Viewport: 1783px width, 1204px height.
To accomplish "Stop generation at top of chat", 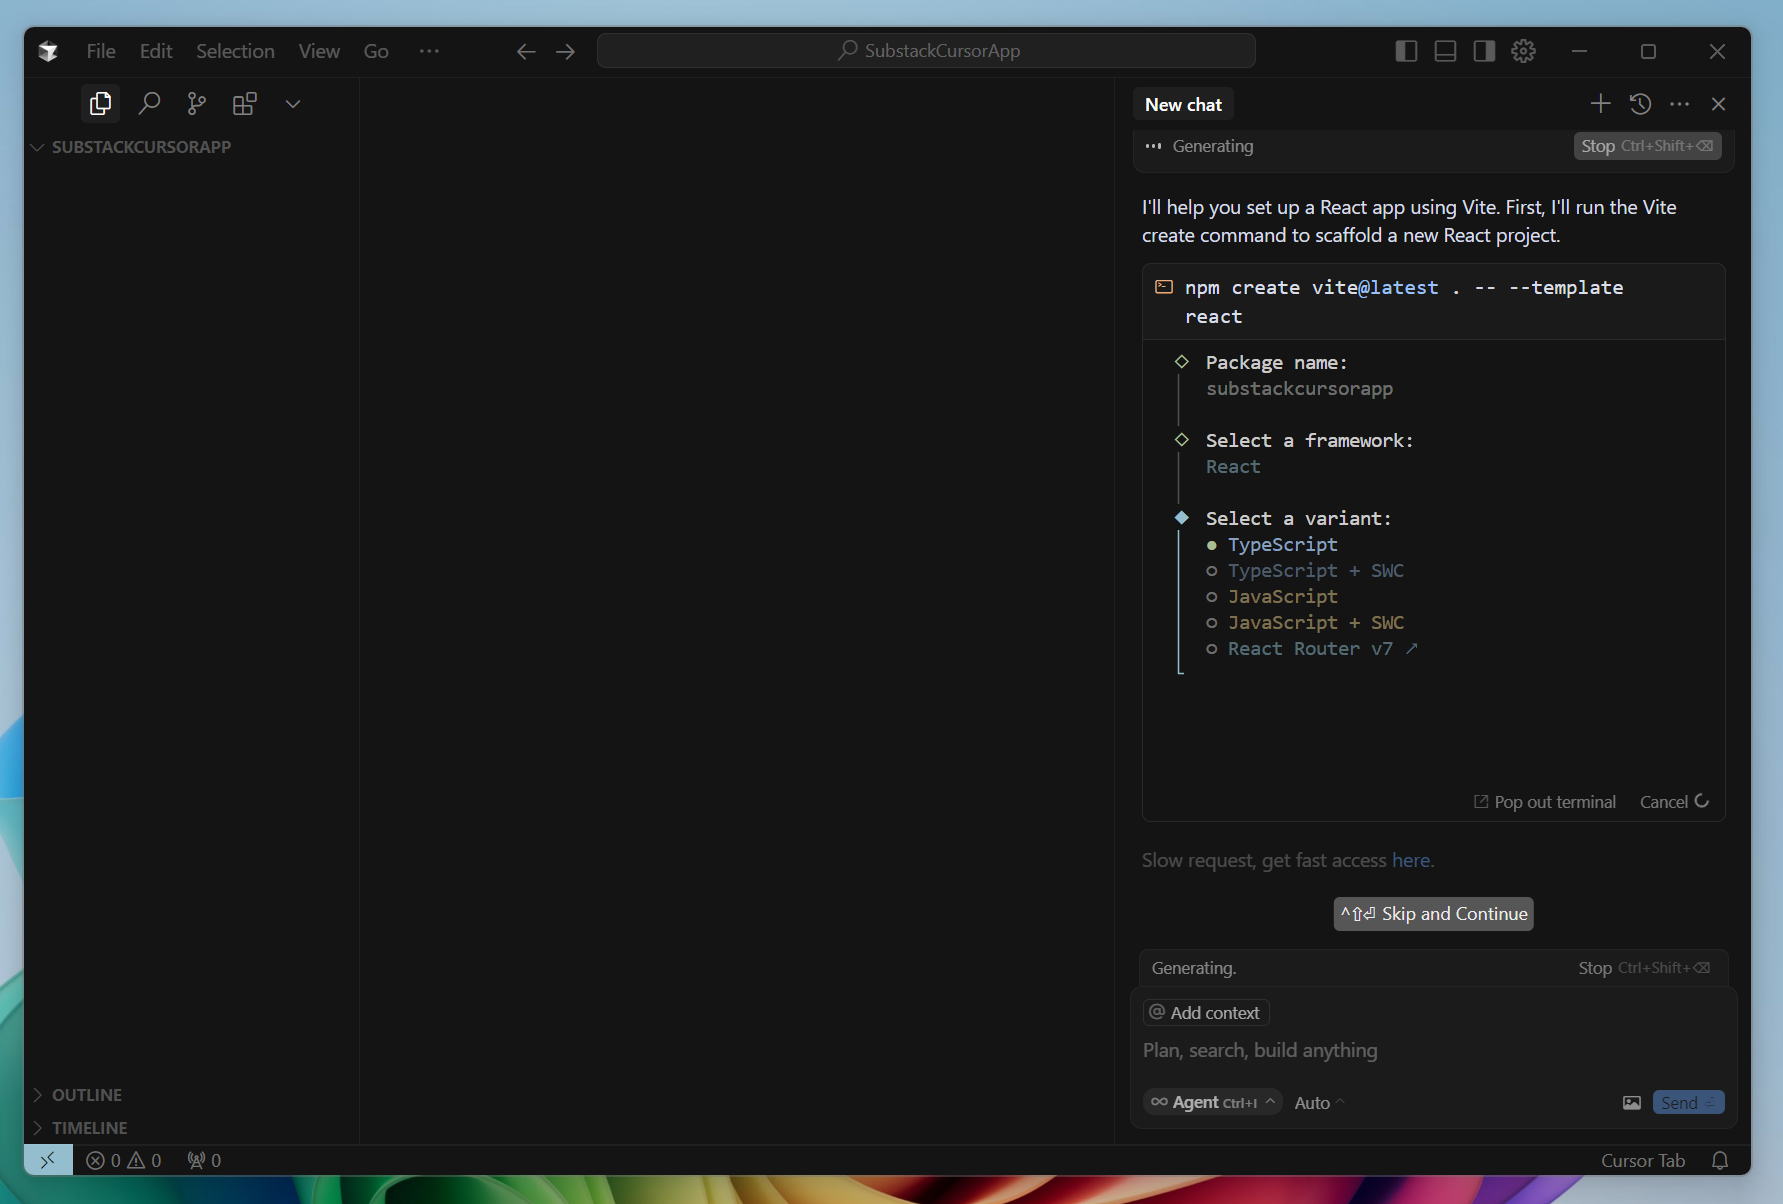I will point(1647,146).
